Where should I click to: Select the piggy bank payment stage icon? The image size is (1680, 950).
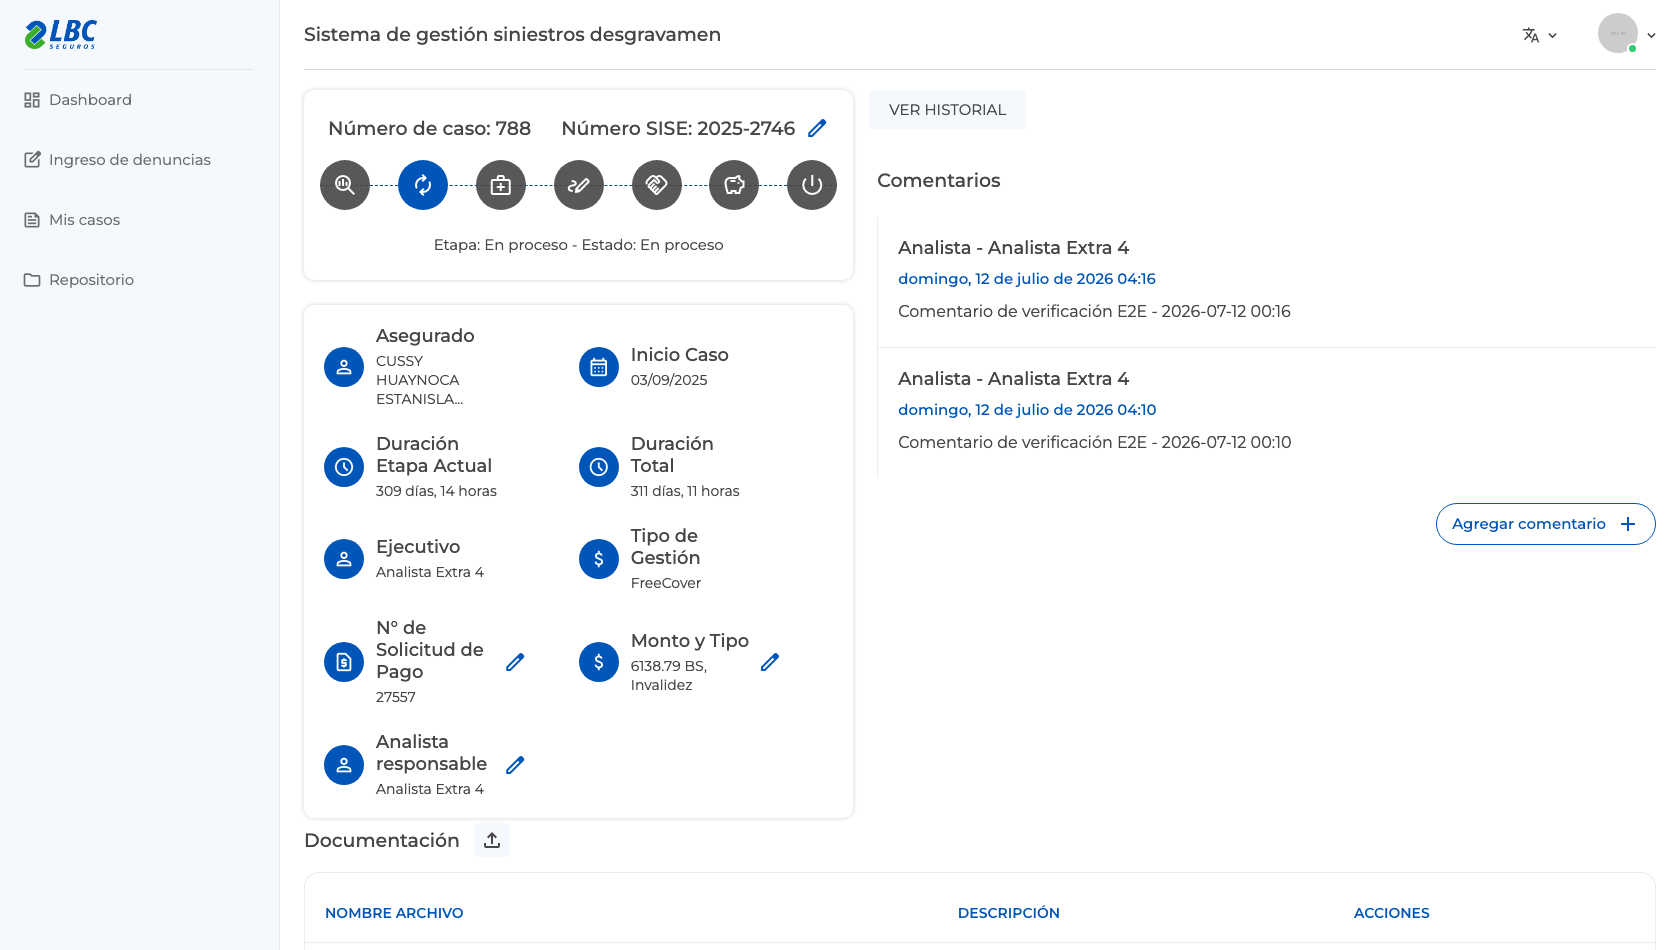pyautogui.click(x=734, y=185)
